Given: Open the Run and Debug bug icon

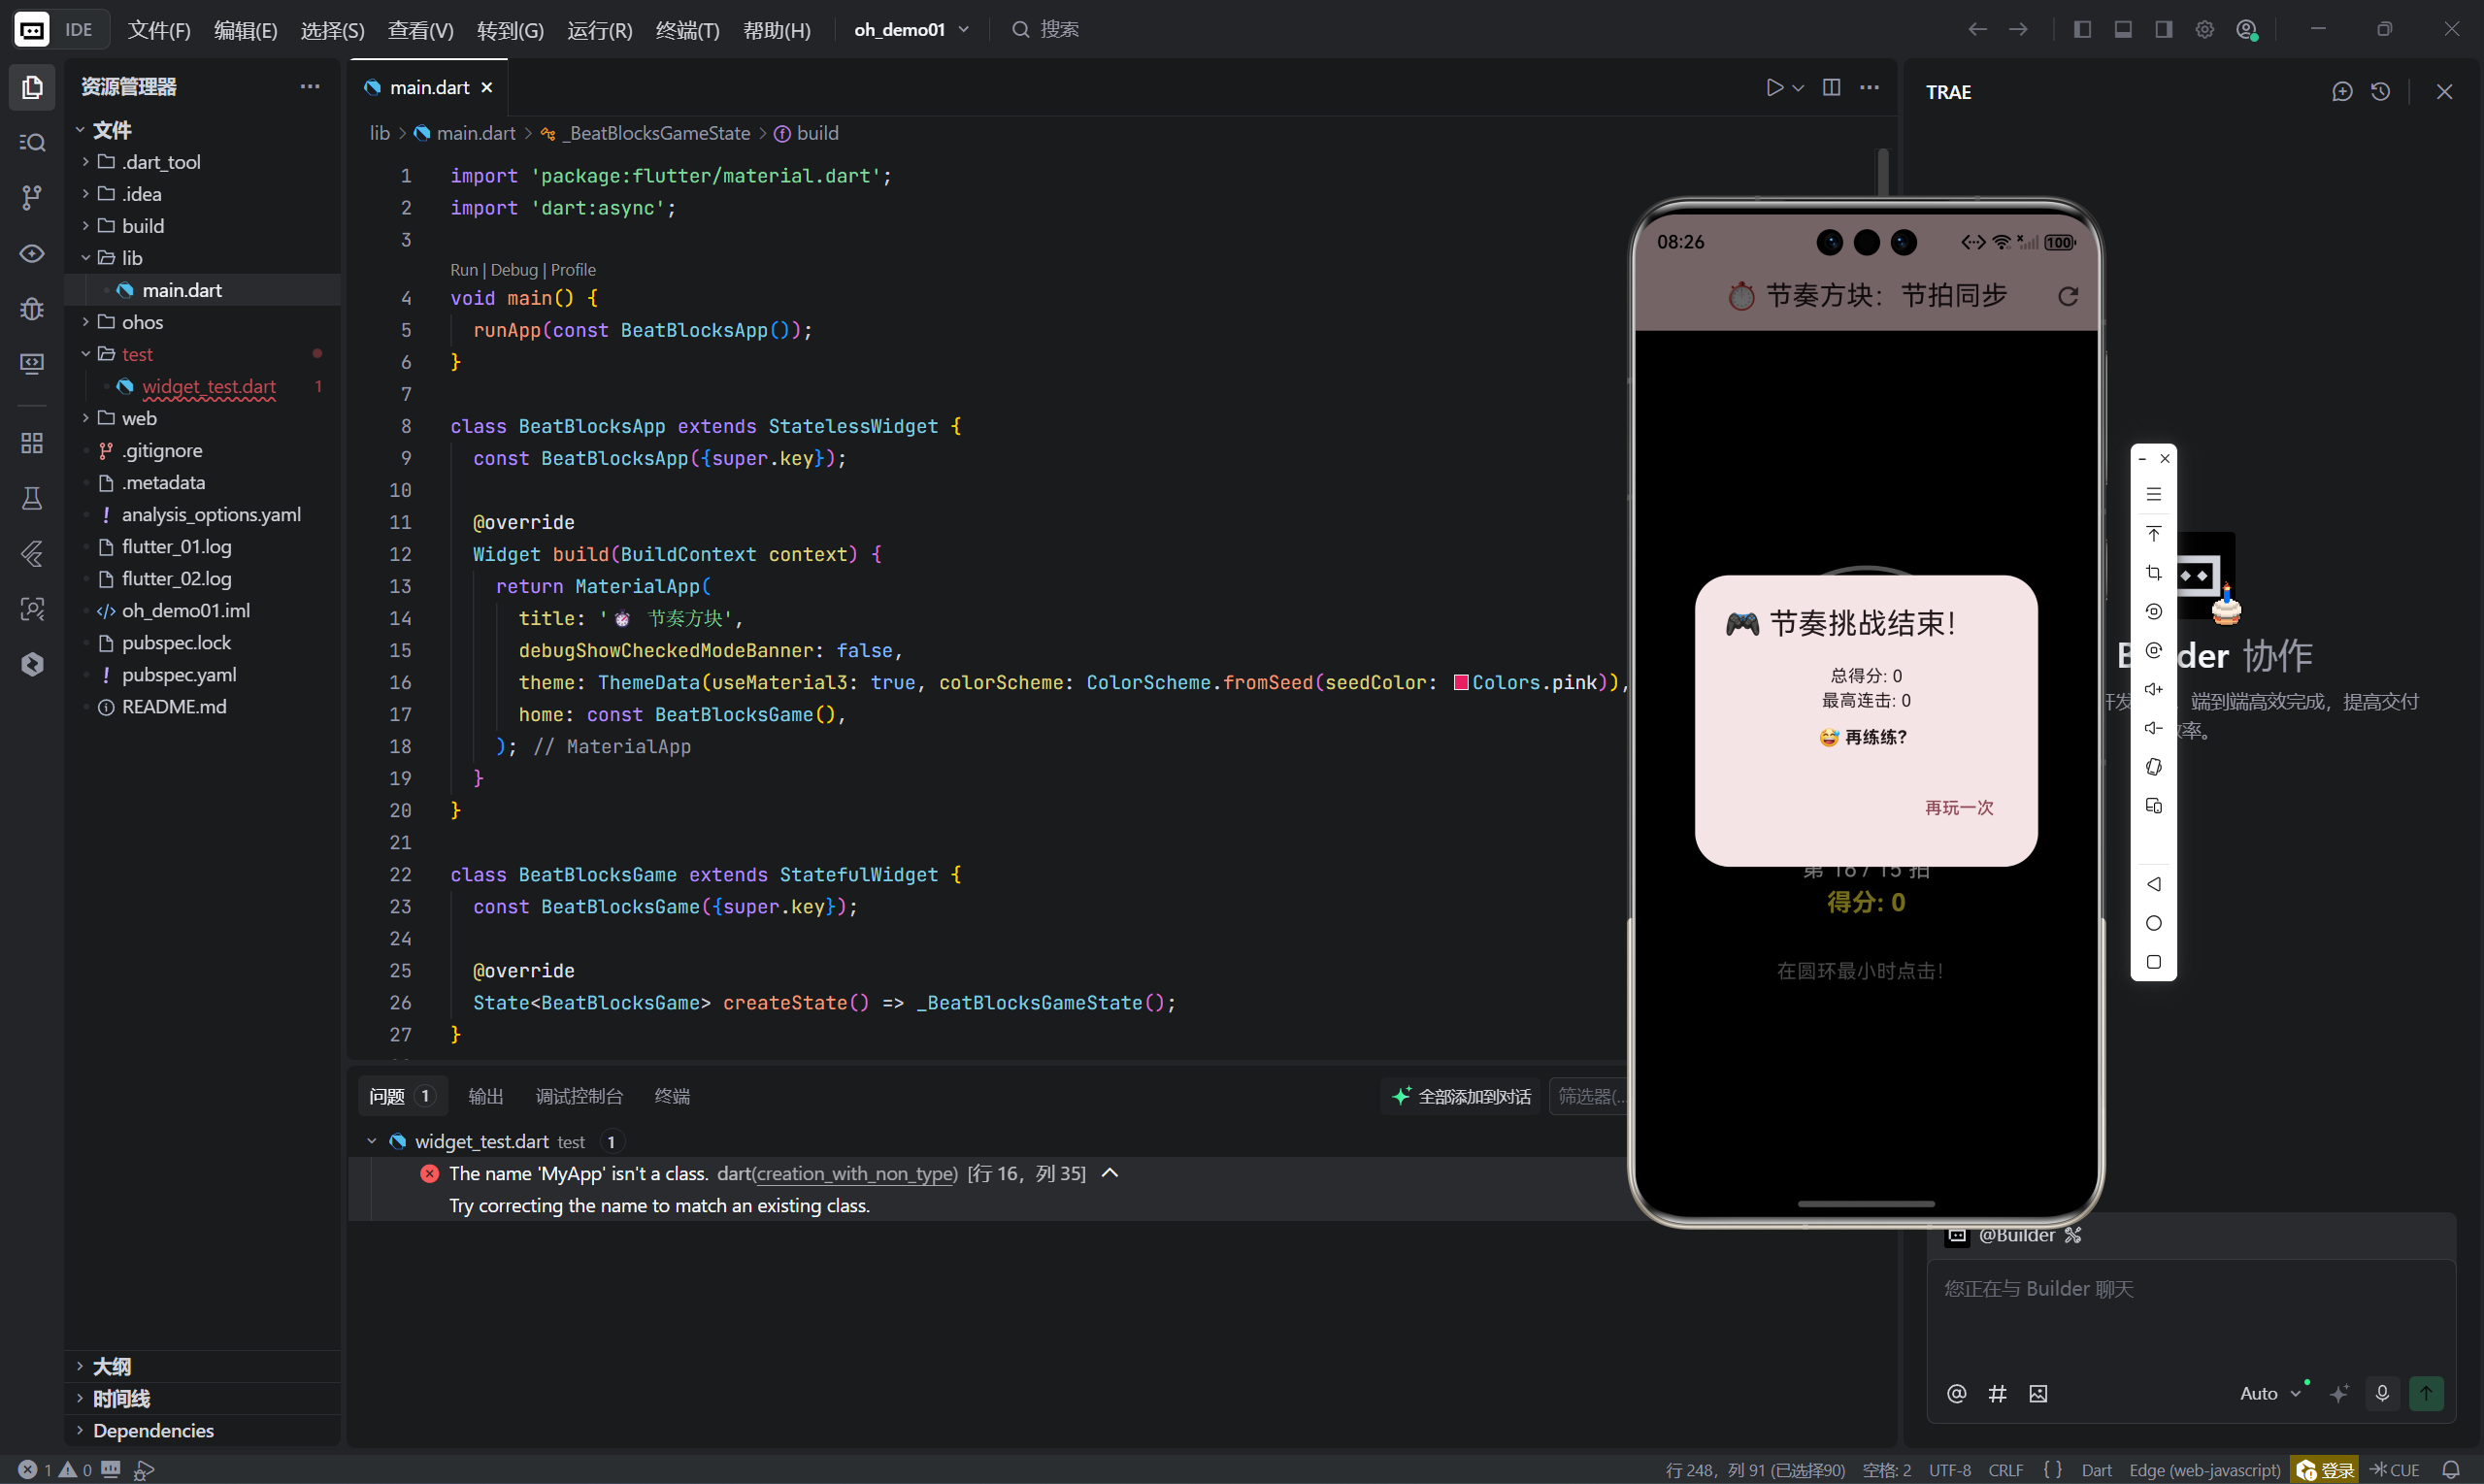Looking at the screenshot, I should (x=32, y=308).
